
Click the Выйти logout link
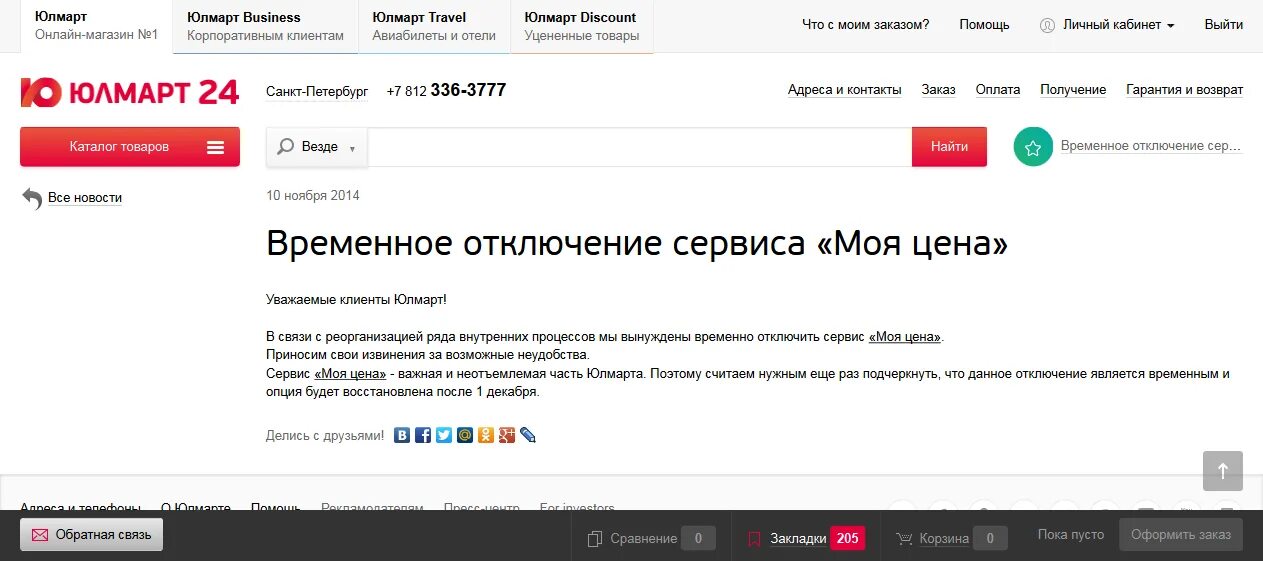(x=1224, y=25)
